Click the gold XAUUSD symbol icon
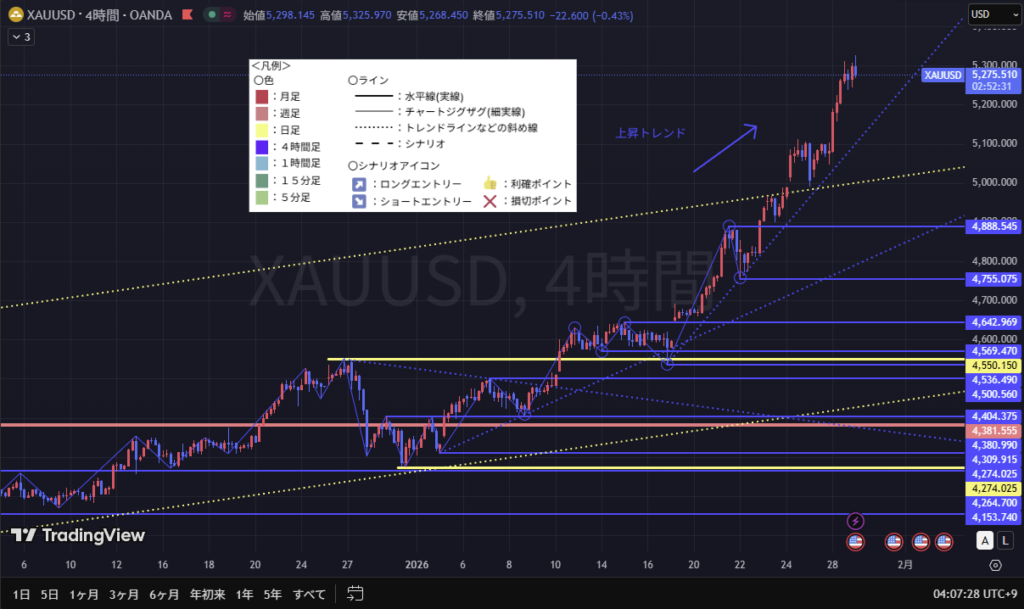The image size is (1024, 609). click(x=13, y=15)
